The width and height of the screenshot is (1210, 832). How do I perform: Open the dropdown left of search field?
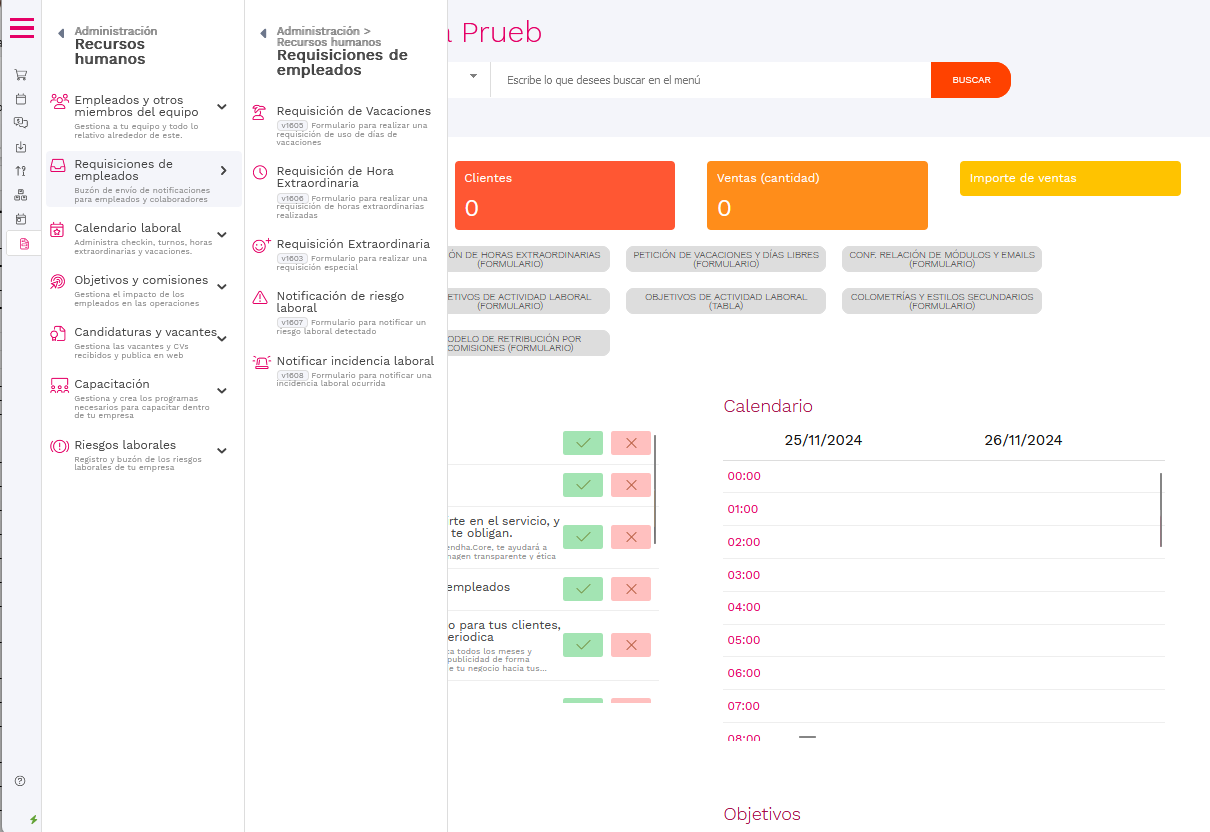473,77
